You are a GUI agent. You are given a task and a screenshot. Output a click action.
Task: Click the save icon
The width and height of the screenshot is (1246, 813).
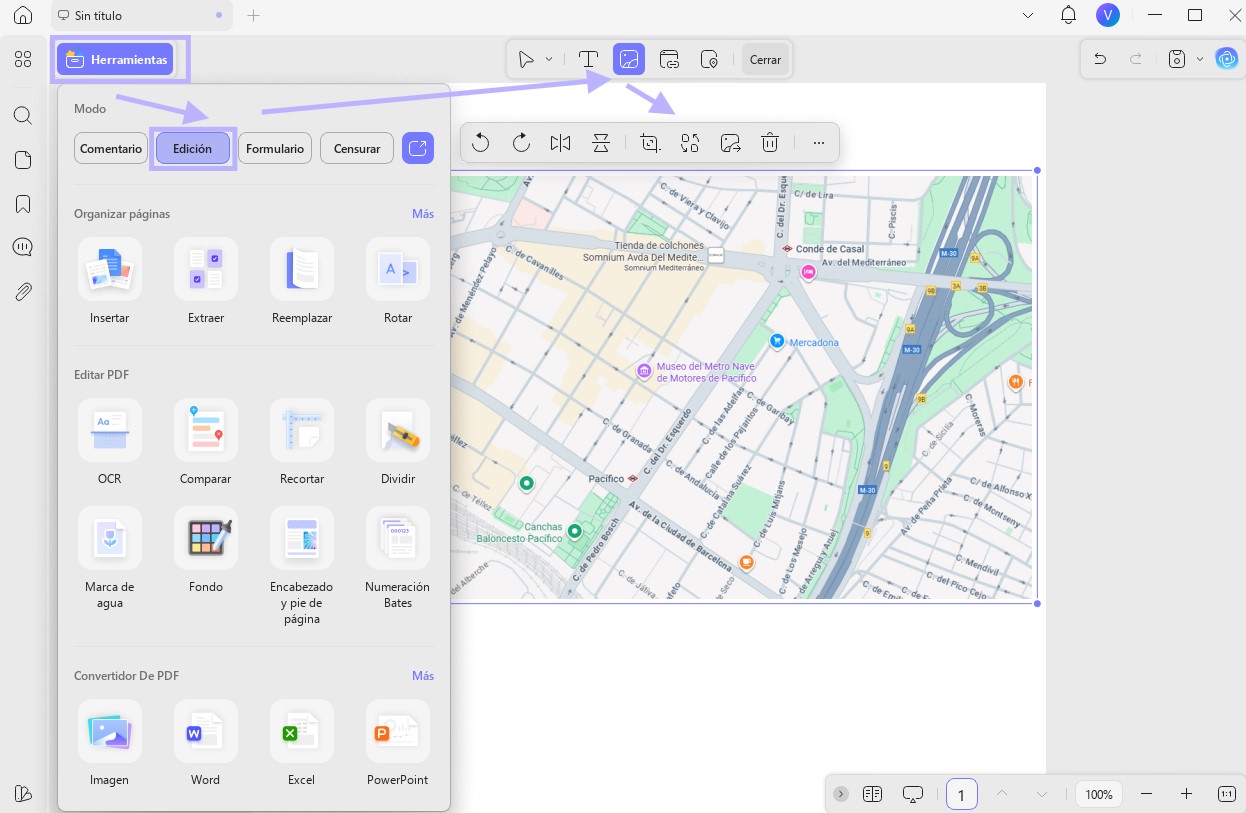(1177, 59)
